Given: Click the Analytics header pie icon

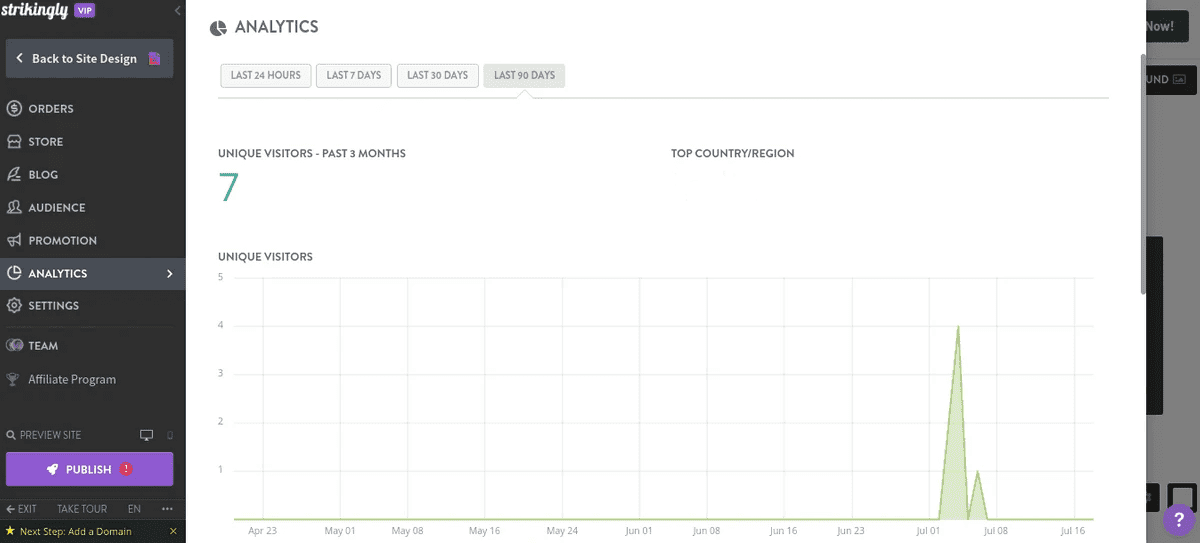Looking at the screenshot, I should (218, 28).
